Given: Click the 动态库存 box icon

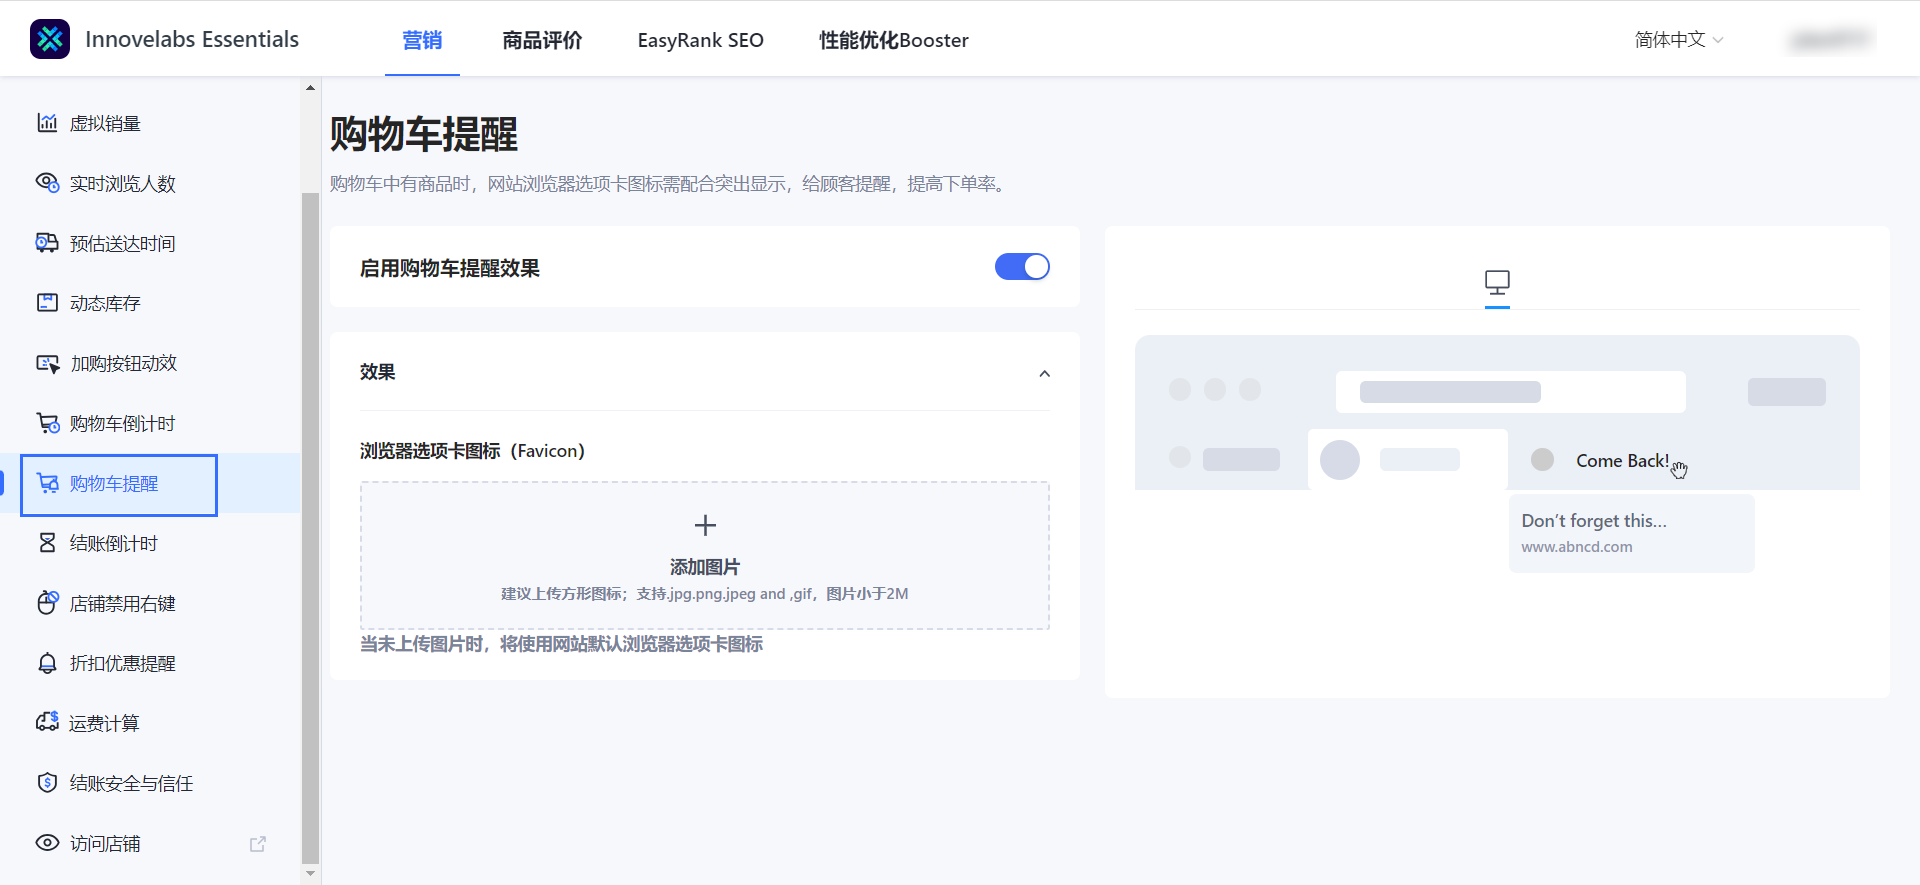Looking at the screenshot, I should [x=47, y=303].
